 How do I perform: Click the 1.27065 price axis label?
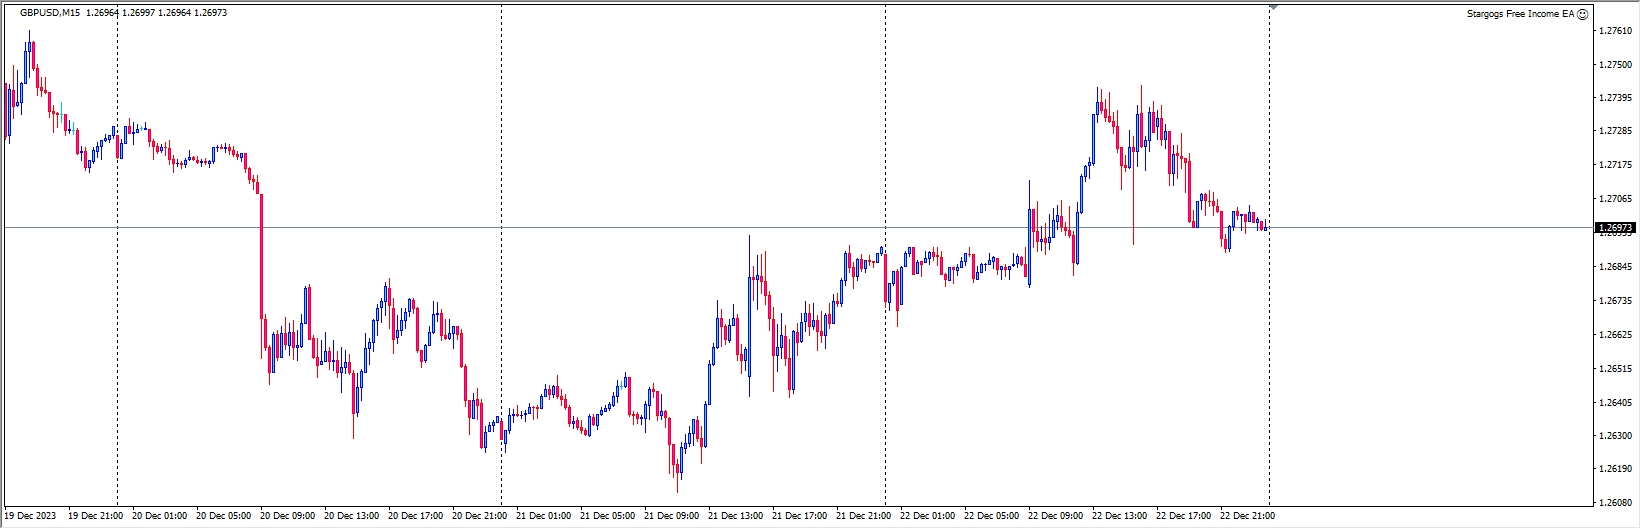click(1615, 199)
